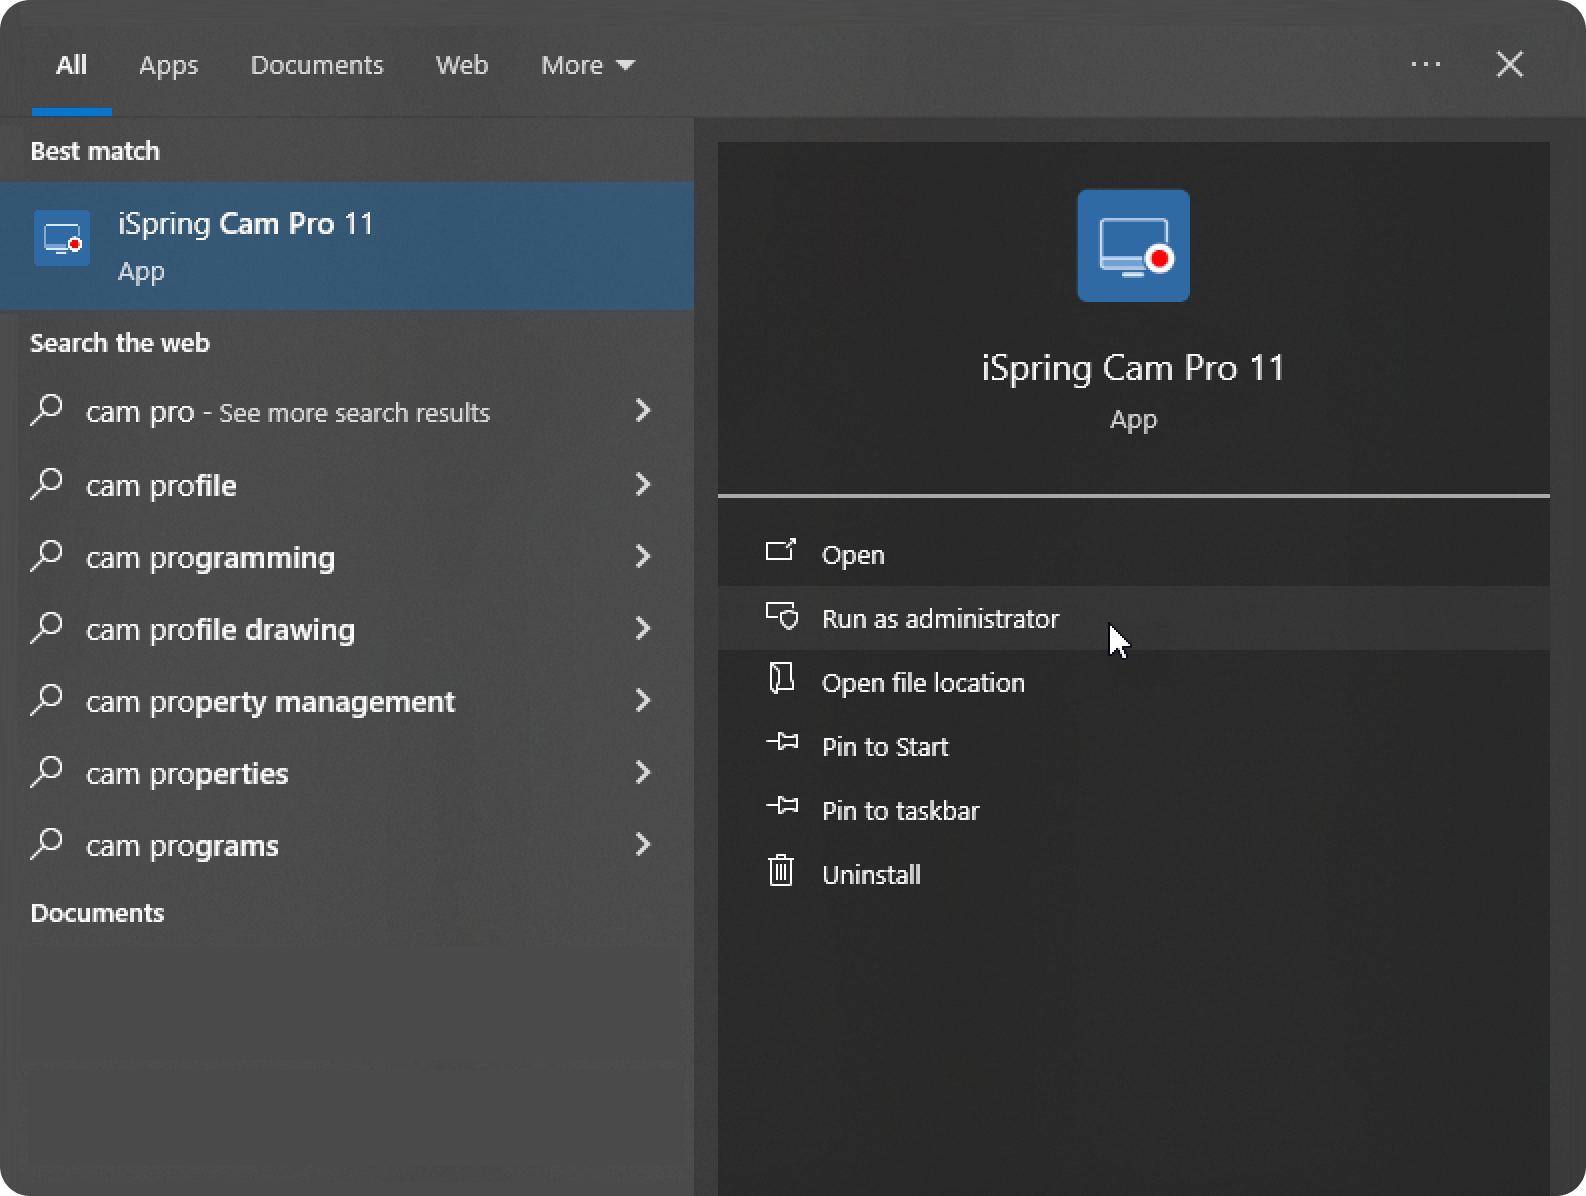This screenshot has width=1586, height=1196.
Task: Click the 'cam programming' suggestion text
Action: point(210,557)
